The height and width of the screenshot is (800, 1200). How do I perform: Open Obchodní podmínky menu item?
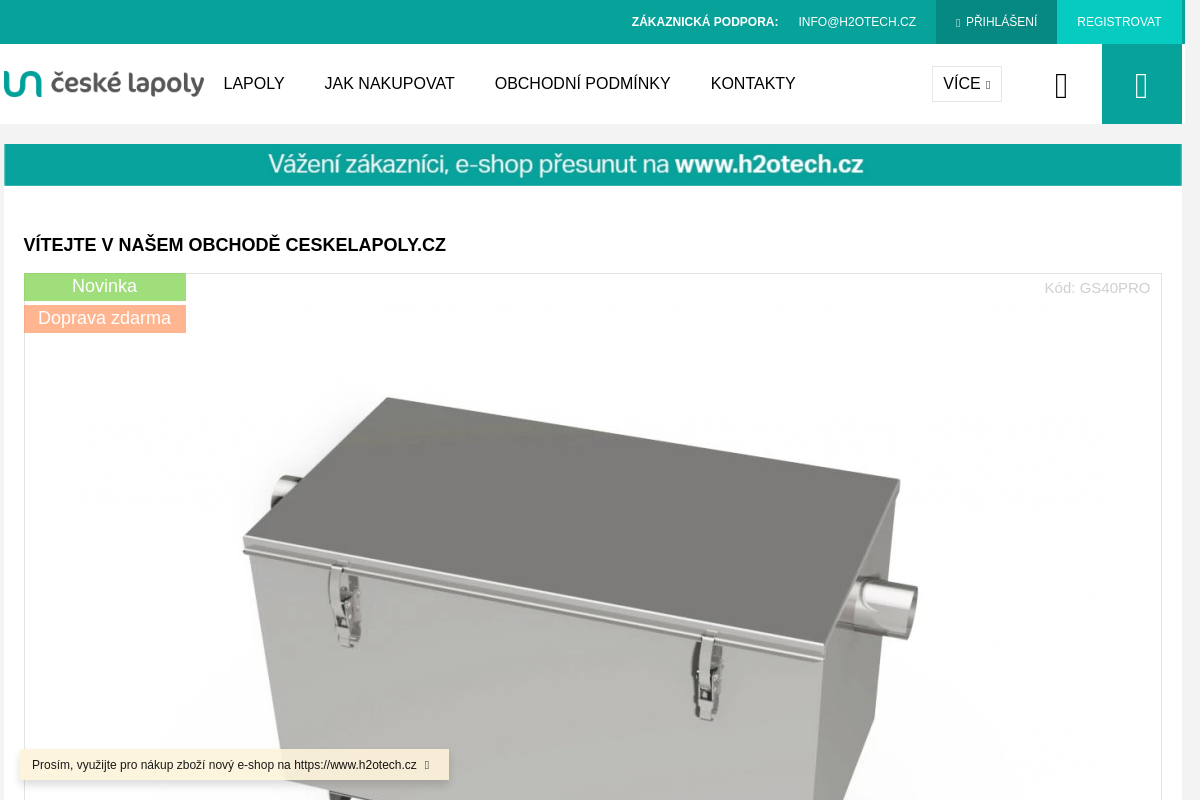tap(582, 84)
